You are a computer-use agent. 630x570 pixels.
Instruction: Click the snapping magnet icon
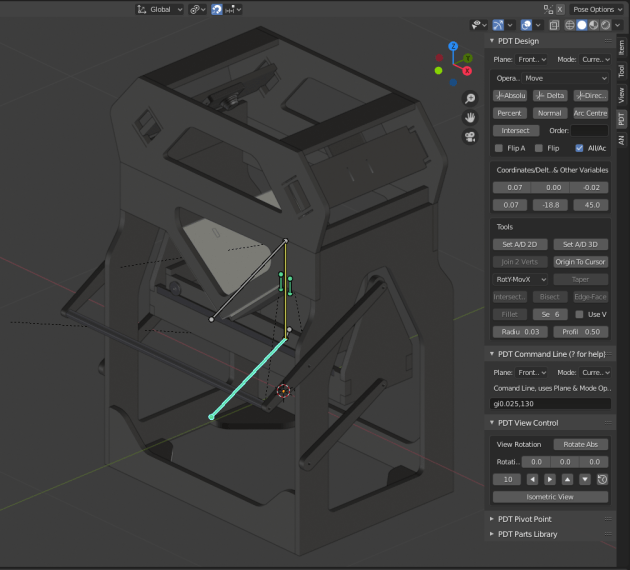216,9
